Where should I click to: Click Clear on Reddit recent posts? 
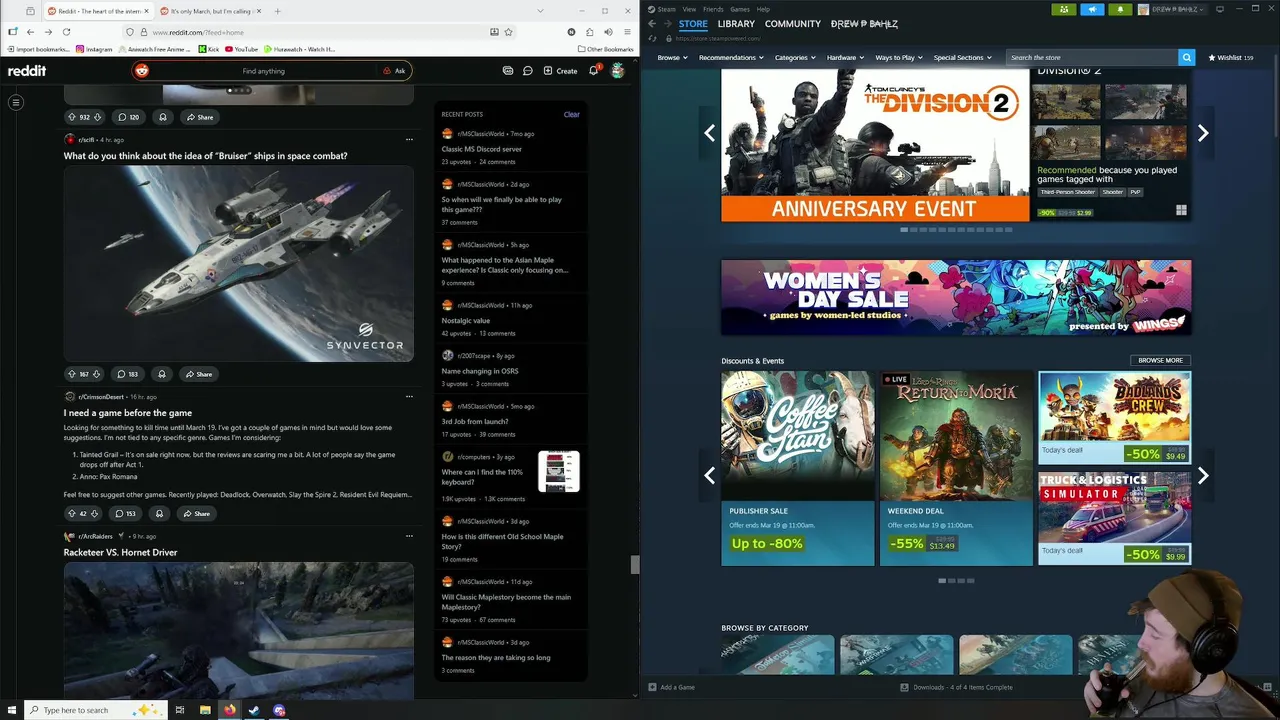coord(571,114)
